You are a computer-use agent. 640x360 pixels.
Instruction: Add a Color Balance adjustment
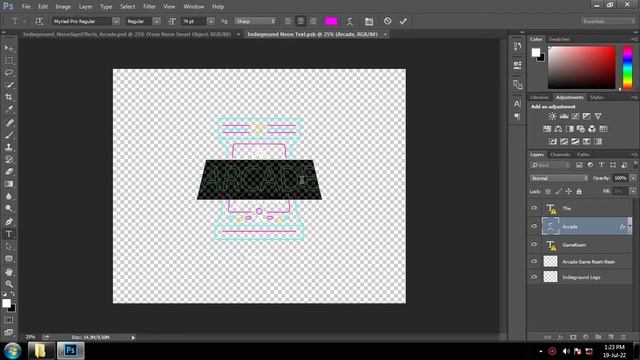(x=558, y=129)
